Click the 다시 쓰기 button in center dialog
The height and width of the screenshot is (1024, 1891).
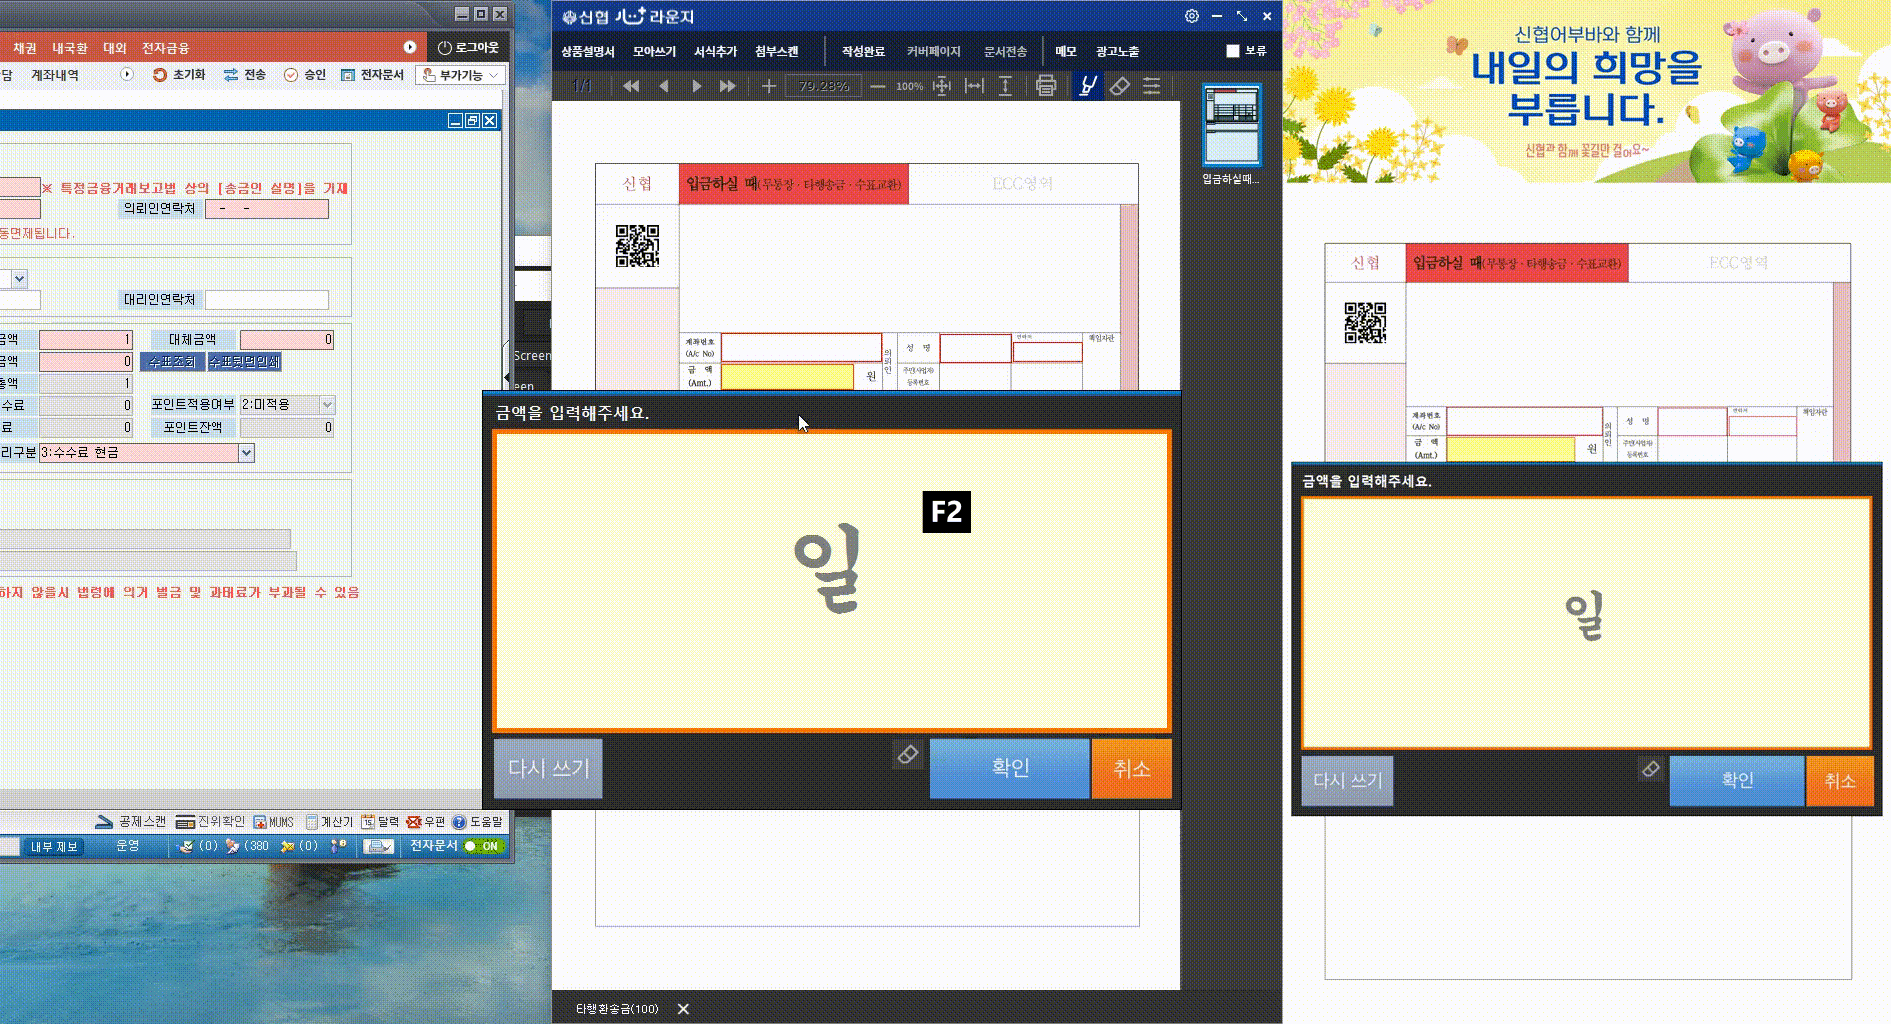(x=548, y=768)
